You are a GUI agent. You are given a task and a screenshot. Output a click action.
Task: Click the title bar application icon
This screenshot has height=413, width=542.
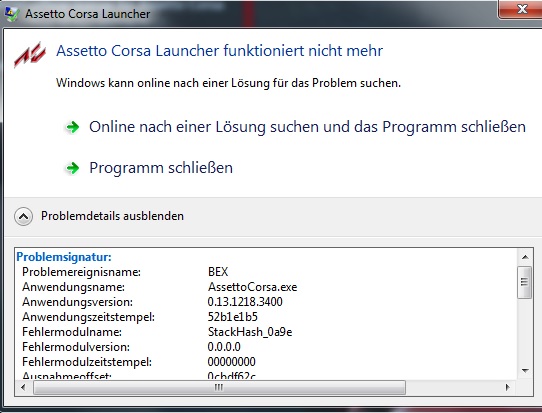pos(12,13)
